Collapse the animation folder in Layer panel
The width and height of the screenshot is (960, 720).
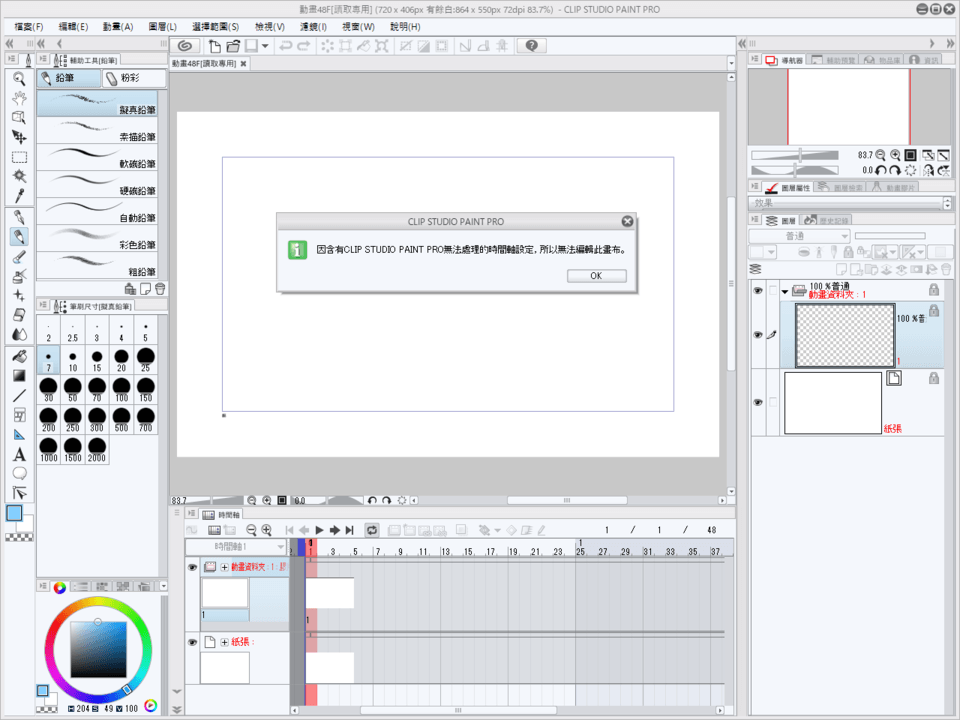pos(785,291)
